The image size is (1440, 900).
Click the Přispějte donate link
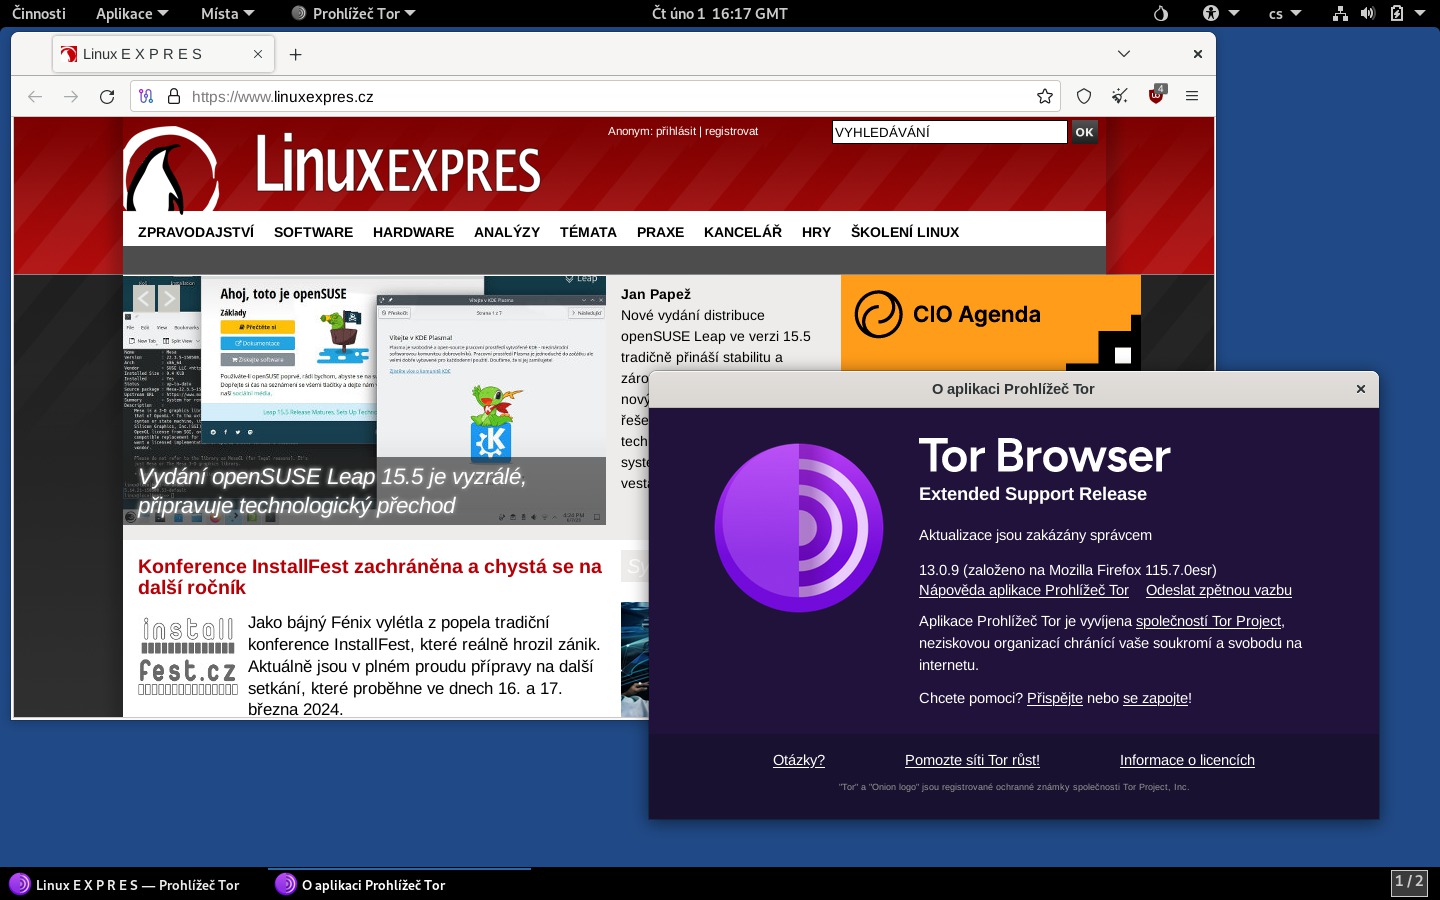coord(1055,698)
